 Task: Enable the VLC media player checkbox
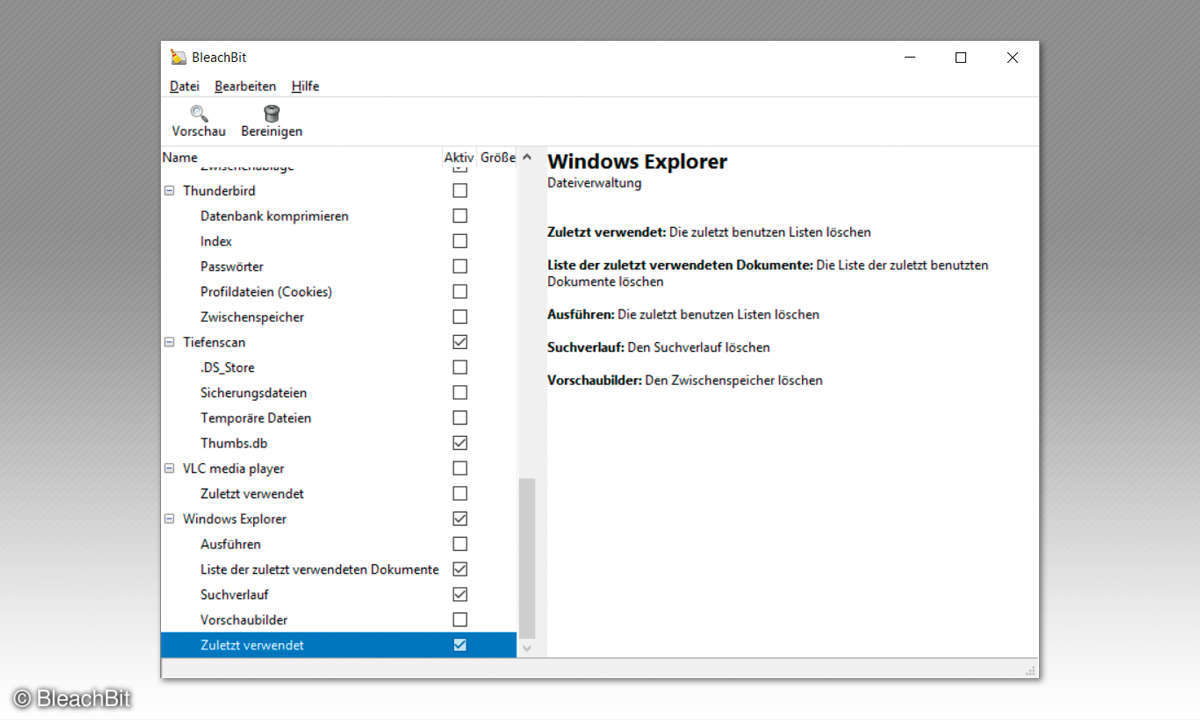460,468
